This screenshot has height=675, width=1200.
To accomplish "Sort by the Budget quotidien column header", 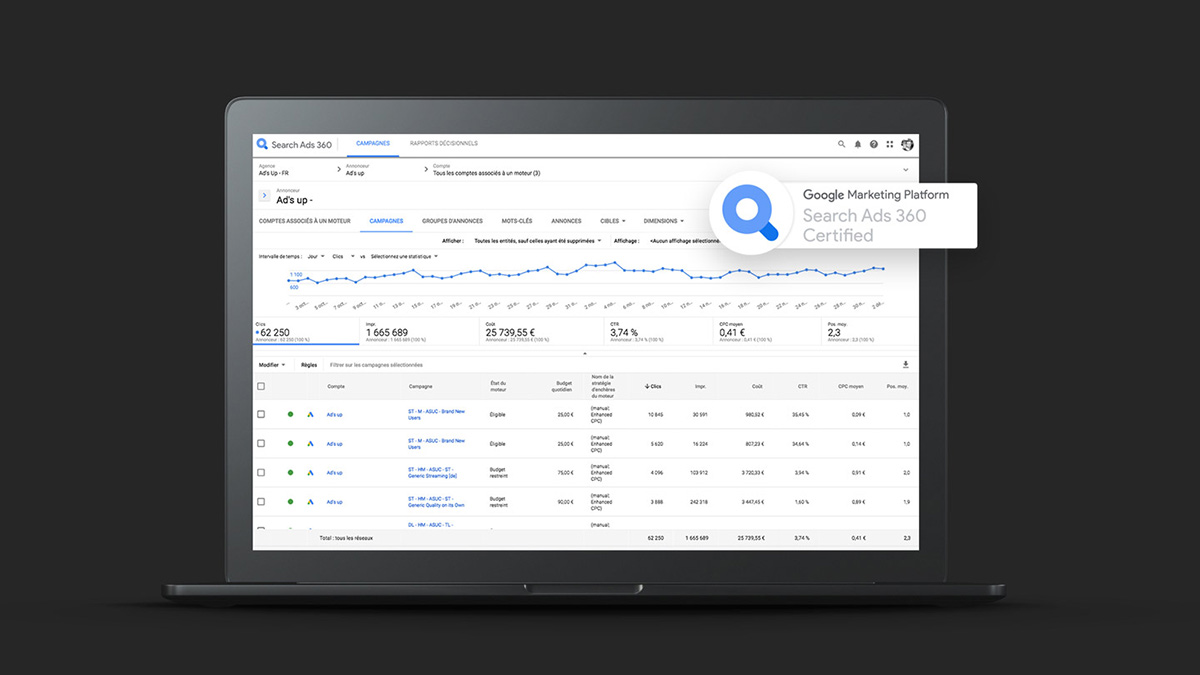I will [x=564, y=386].
